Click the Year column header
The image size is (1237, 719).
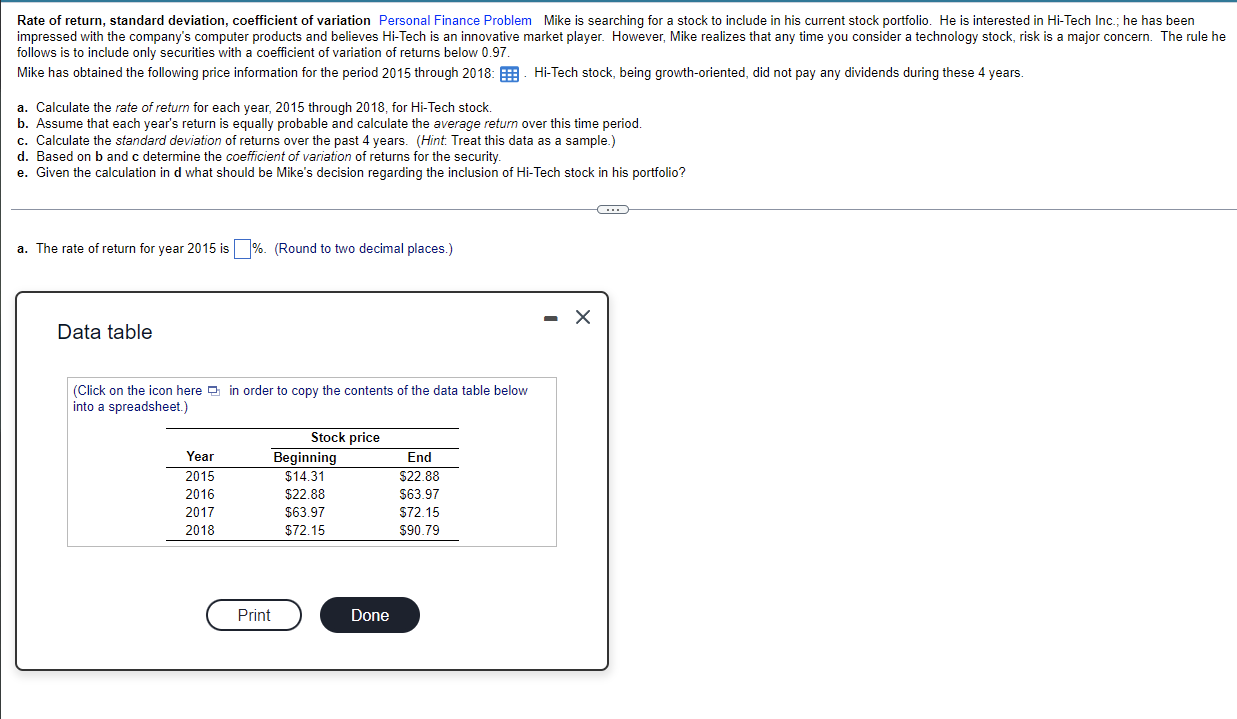click(x=200, y=456)
